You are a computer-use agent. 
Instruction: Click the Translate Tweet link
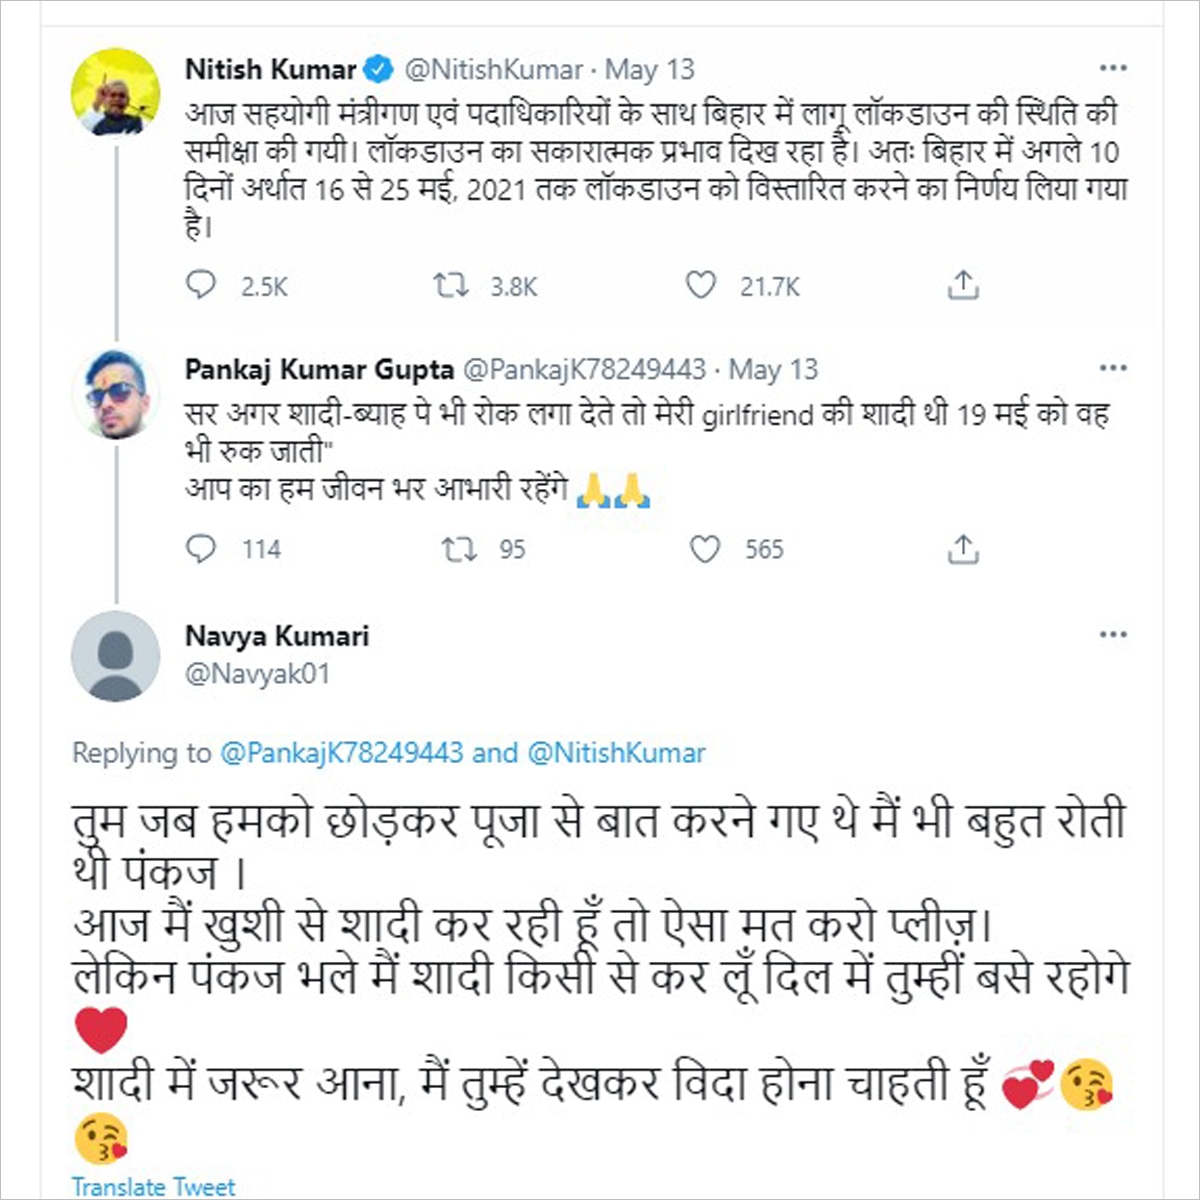point(152,1187)
